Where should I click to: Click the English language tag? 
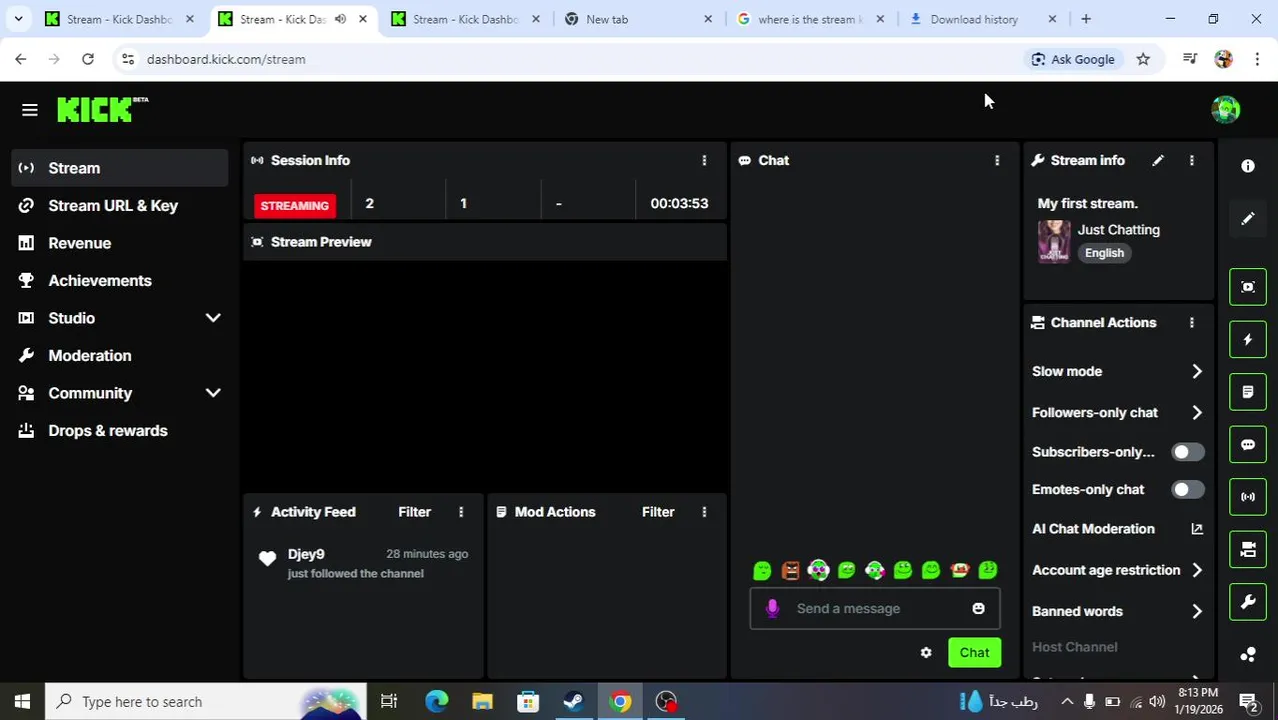click(1104, 253)
